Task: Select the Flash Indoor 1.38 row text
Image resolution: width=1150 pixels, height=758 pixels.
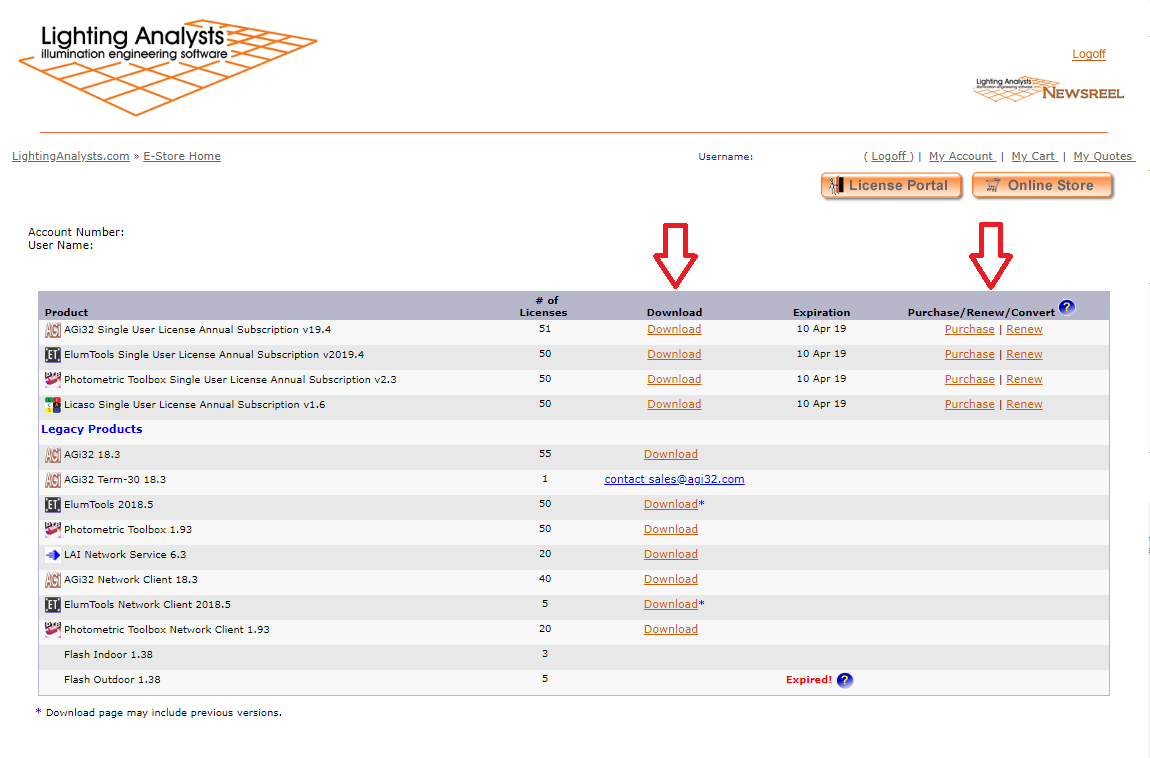Action: click(109, 655)
